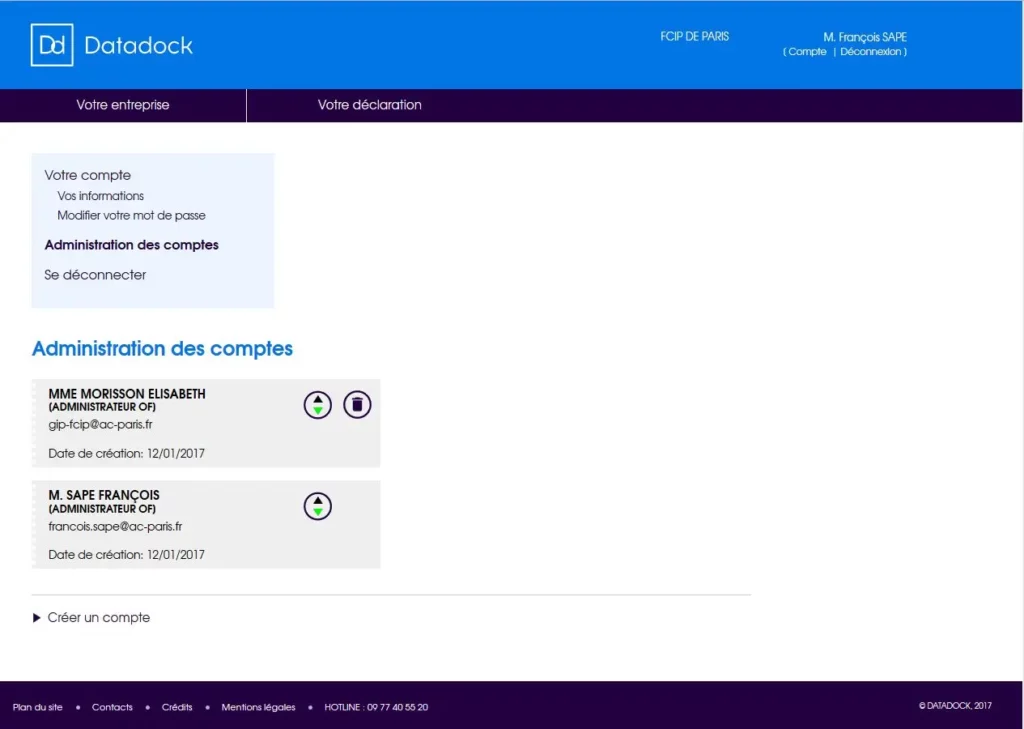1024x729 pixels.
Task: Delete Mme Morisson Elisabeth account trash icon
Action: pos(357,405)
